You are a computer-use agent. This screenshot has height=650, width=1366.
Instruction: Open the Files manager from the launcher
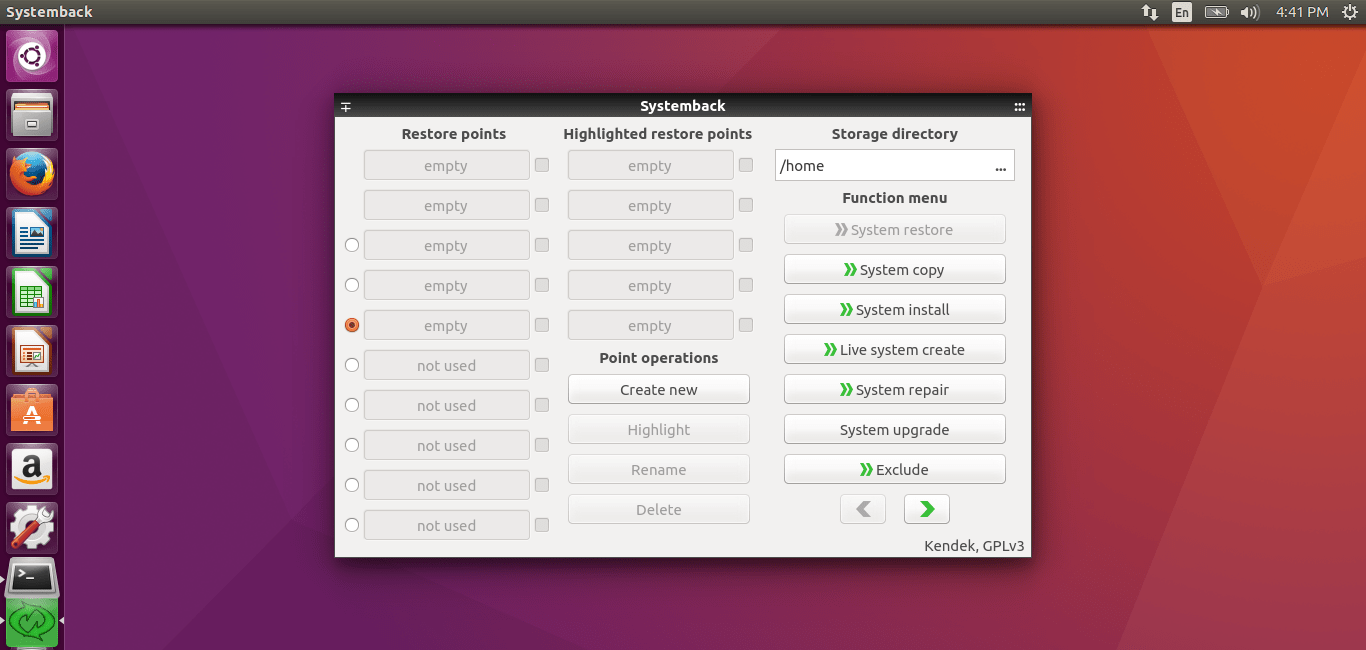pyautogui.click(x=32, y=115)
